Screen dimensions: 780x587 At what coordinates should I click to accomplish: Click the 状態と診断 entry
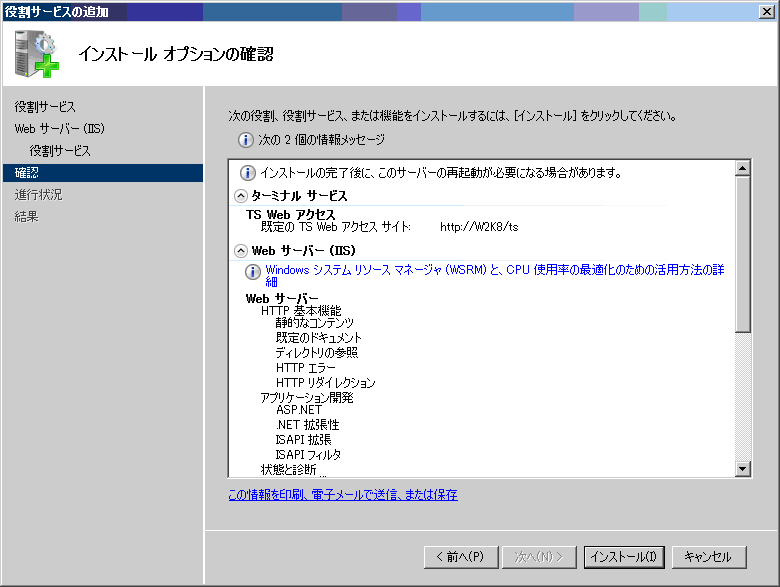pyautogui.click(x=289, y=470)
